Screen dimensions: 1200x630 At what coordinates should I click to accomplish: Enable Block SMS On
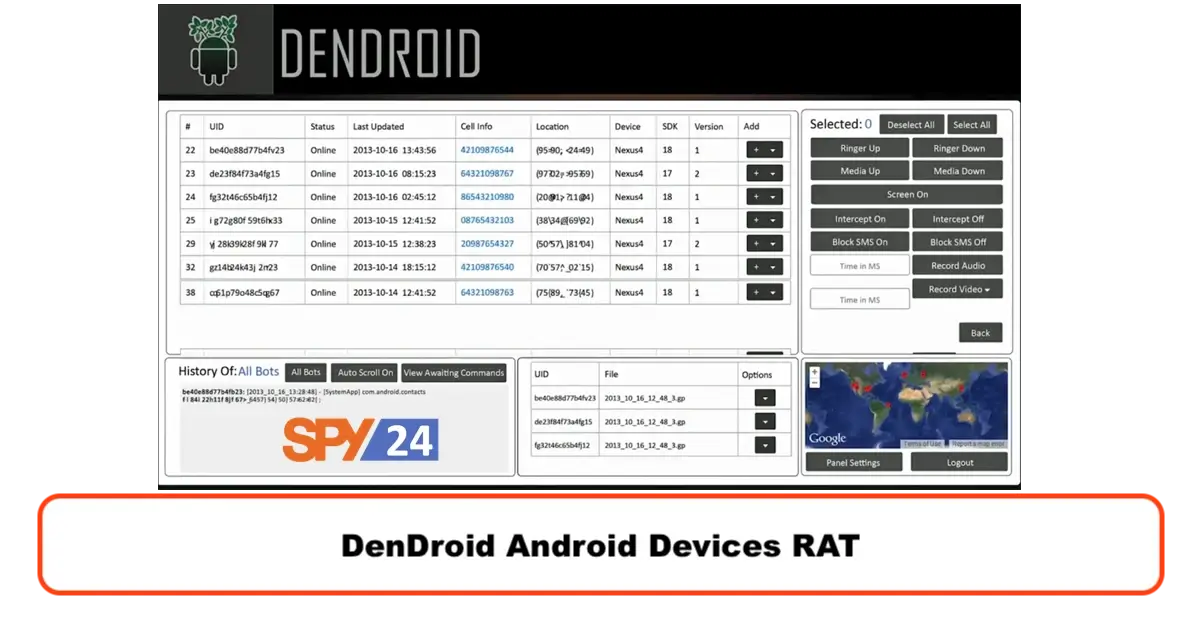click(x=860, y=242)
